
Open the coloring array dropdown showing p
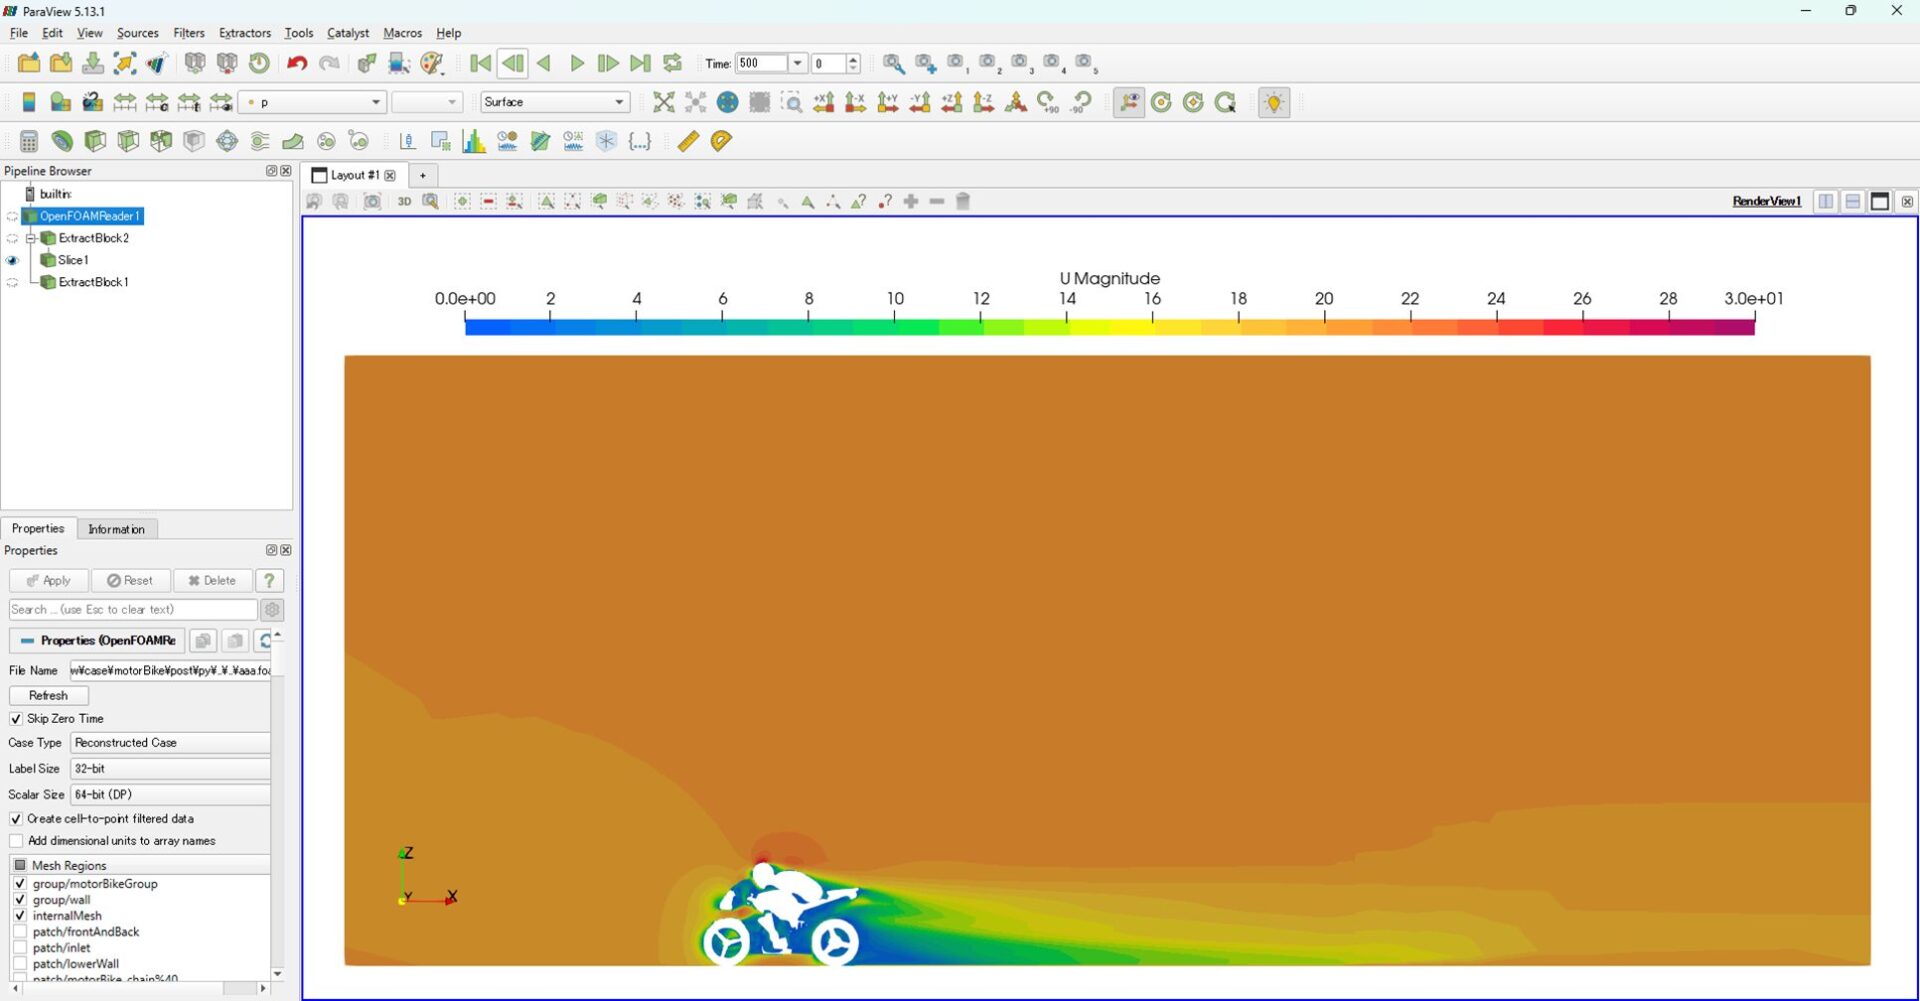click(x=312, y=102)
